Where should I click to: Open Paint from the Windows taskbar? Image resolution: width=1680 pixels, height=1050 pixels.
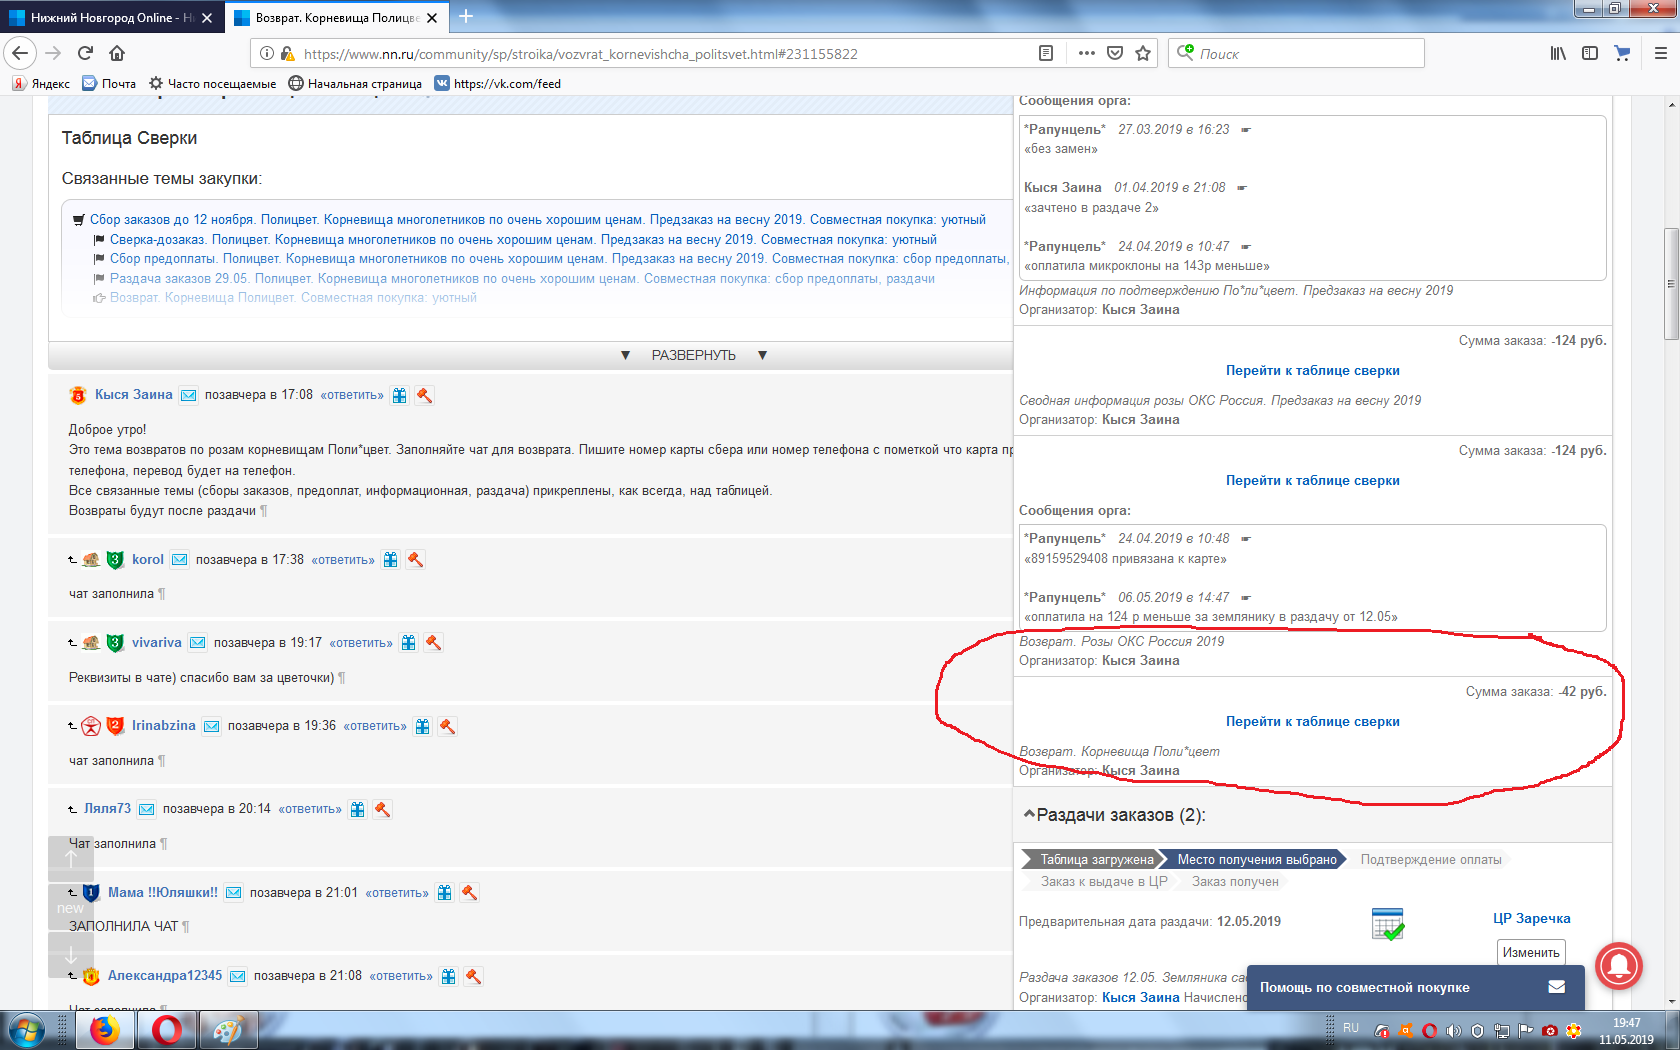coord(228,1030)
